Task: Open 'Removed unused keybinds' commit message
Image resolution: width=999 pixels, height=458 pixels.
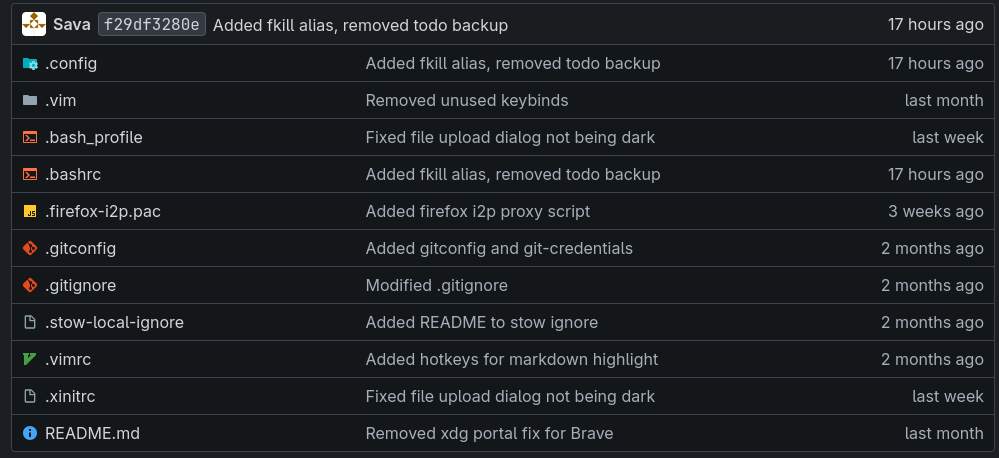Action: 466,100
